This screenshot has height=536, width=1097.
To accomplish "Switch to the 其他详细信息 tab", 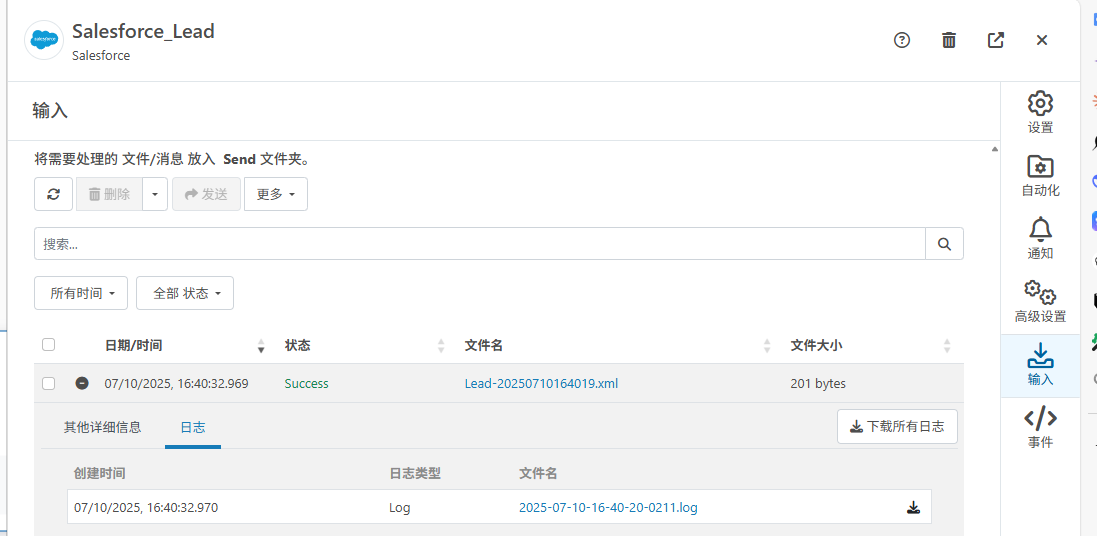I will [102, 427].
